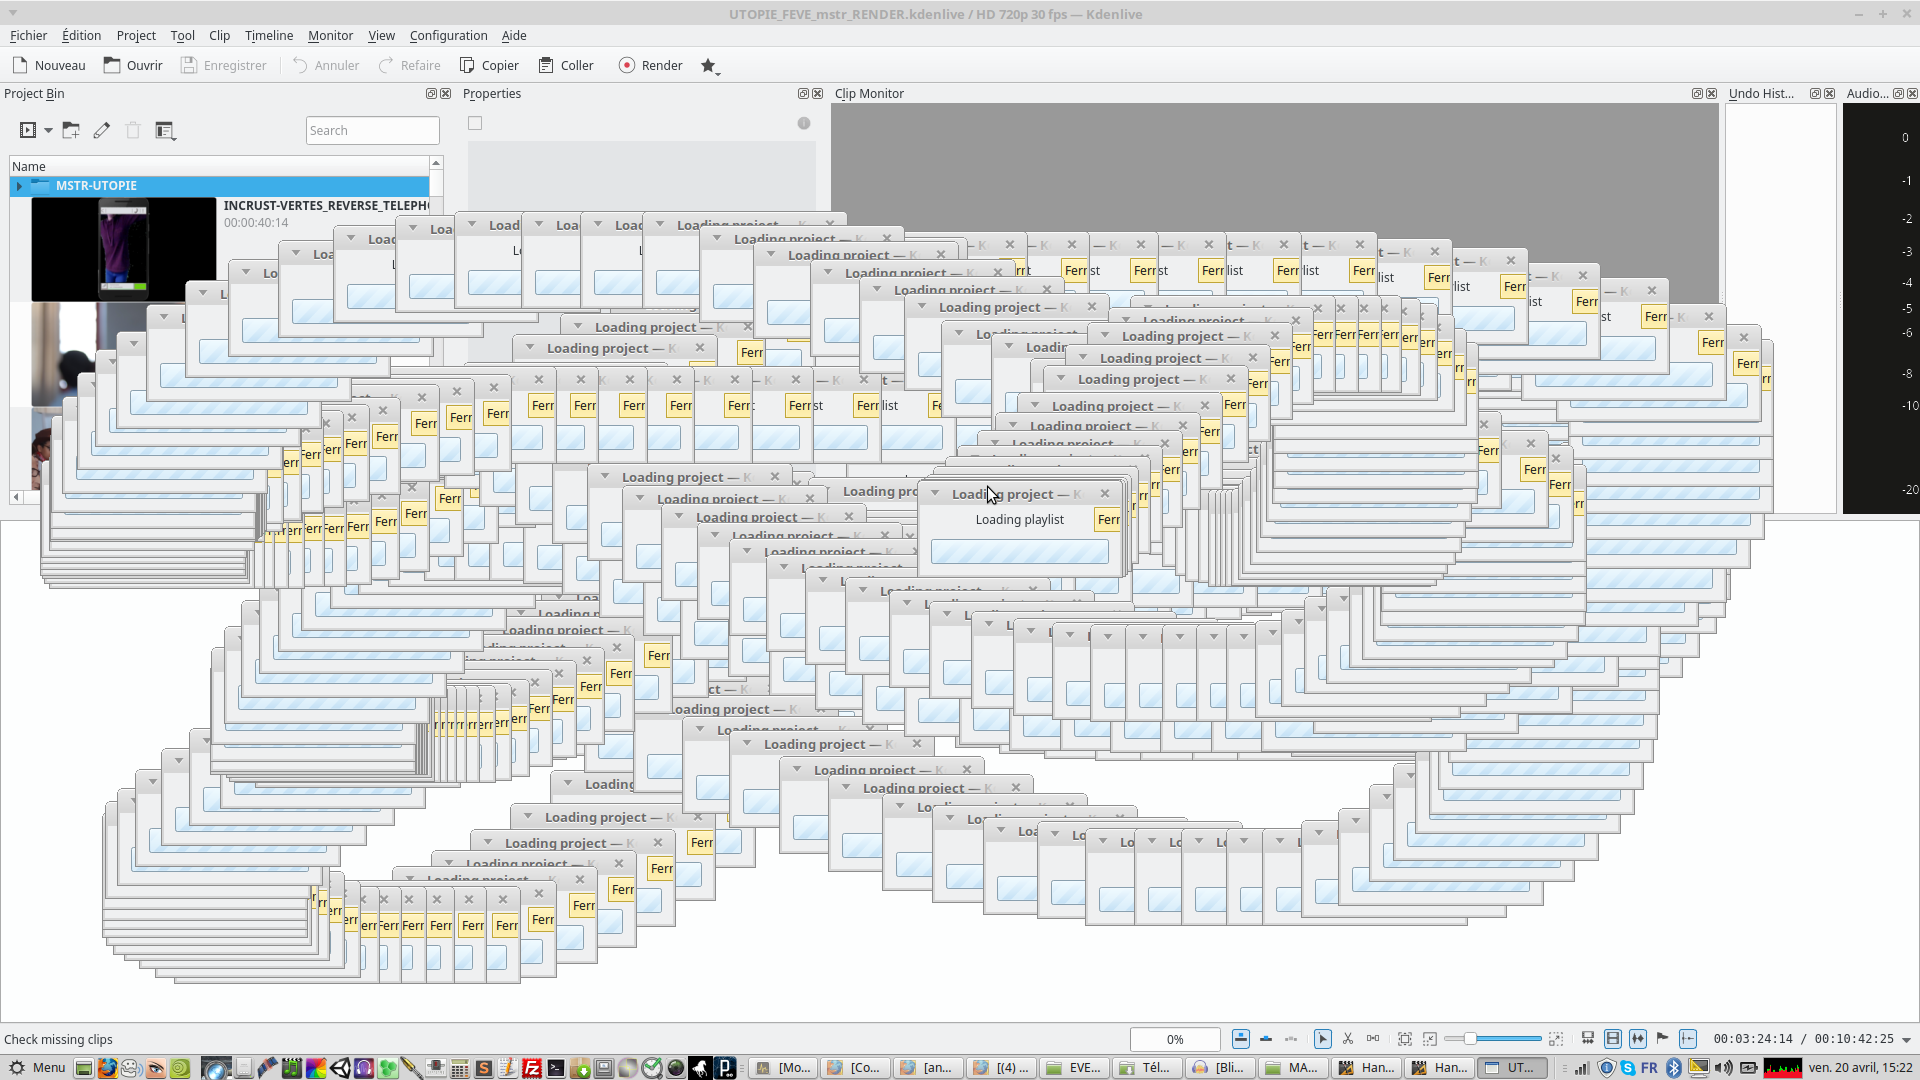This screenshot has width=1920, height=1080.
Task: Click the fit zoom to project icon
Action: tap(1405, 1039)
